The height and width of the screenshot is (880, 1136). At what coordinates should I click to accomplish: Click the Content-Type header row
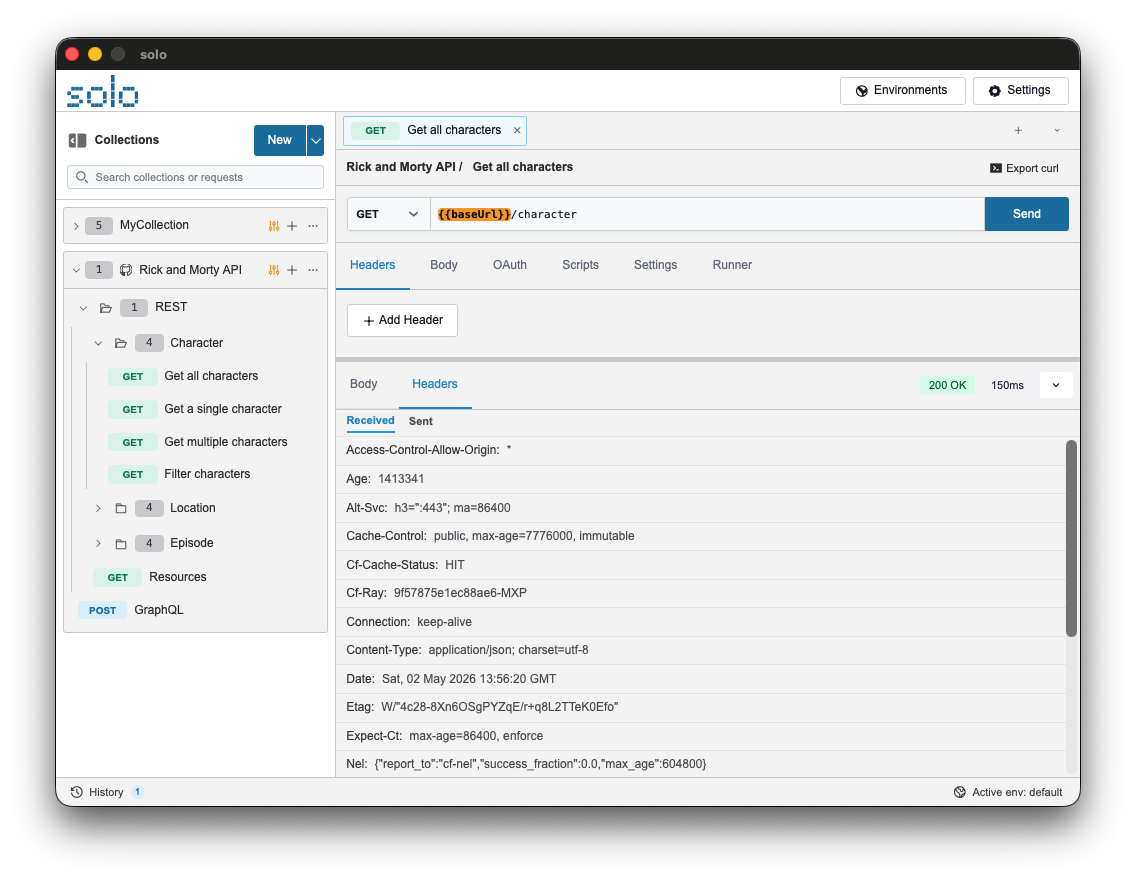coord(701,650)
